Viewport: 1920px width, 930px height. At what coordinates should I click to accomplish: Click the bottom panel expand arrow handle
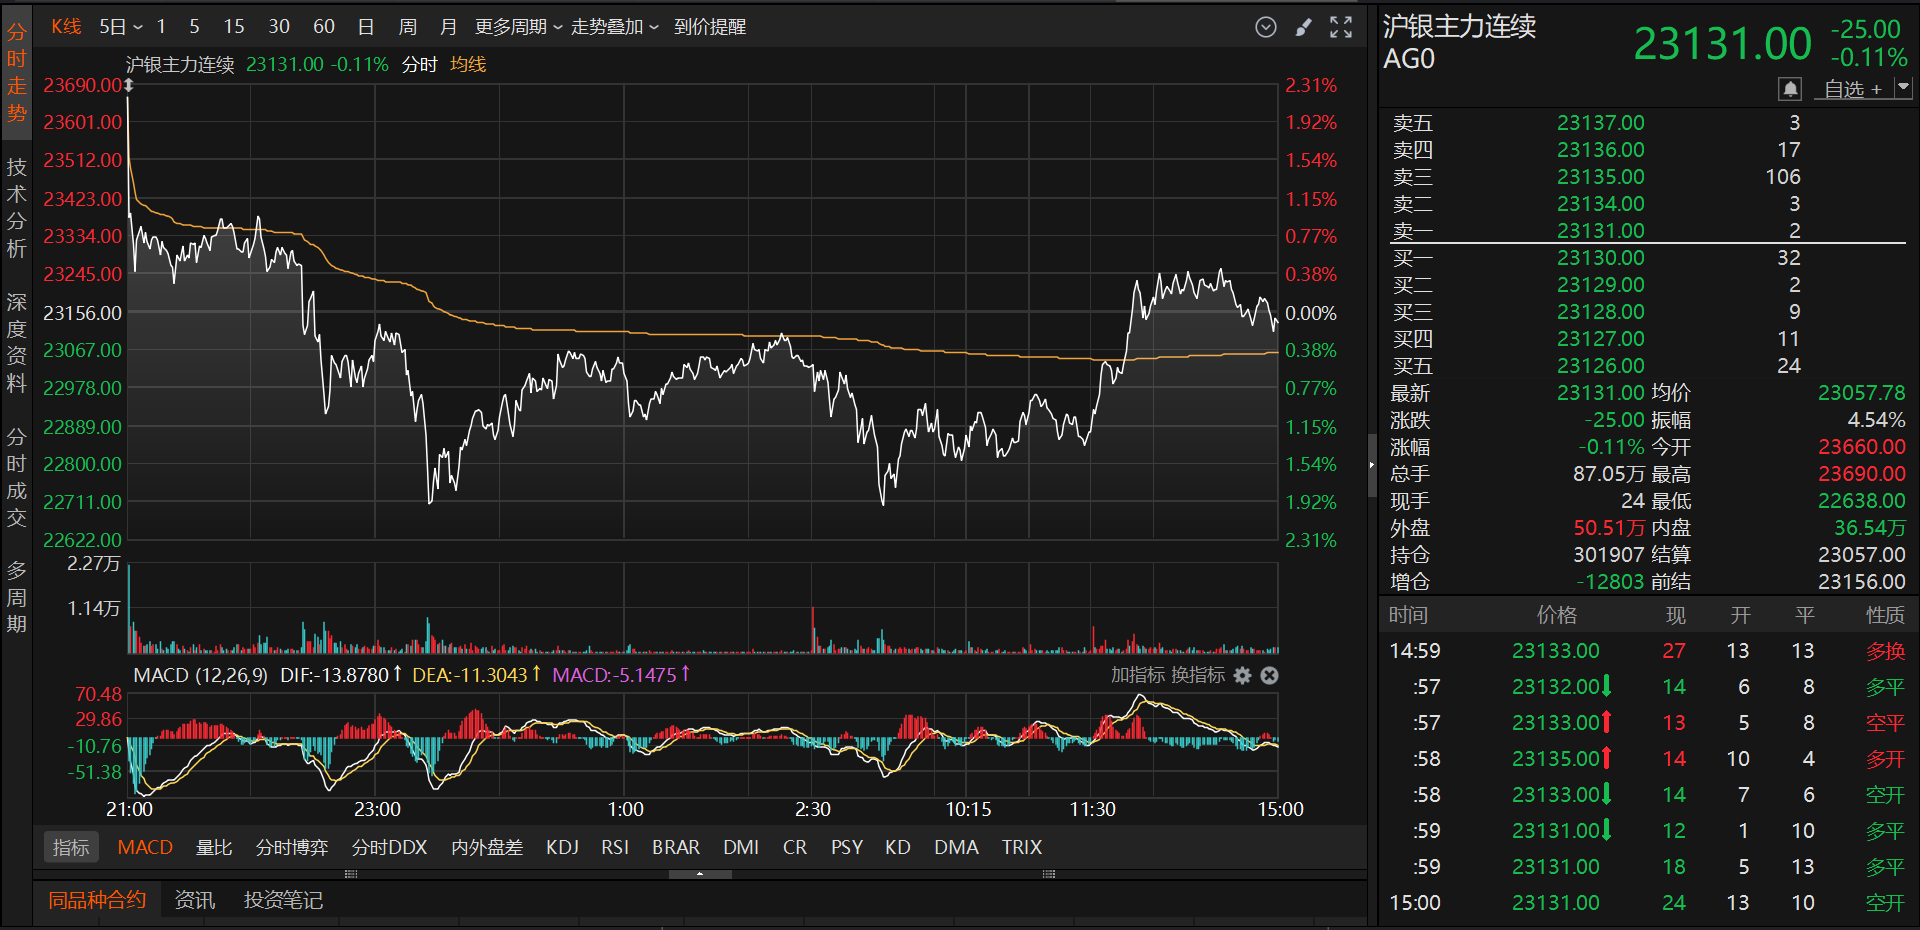point(700,874)
